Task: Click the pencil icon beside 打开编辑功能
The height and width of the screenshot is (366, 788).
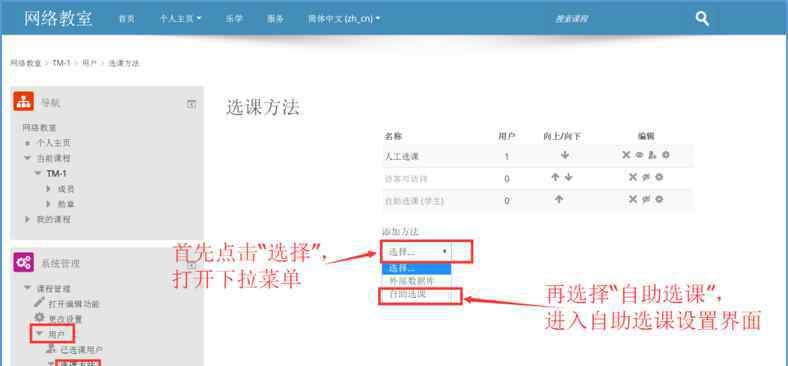Action: pos(39,303)
